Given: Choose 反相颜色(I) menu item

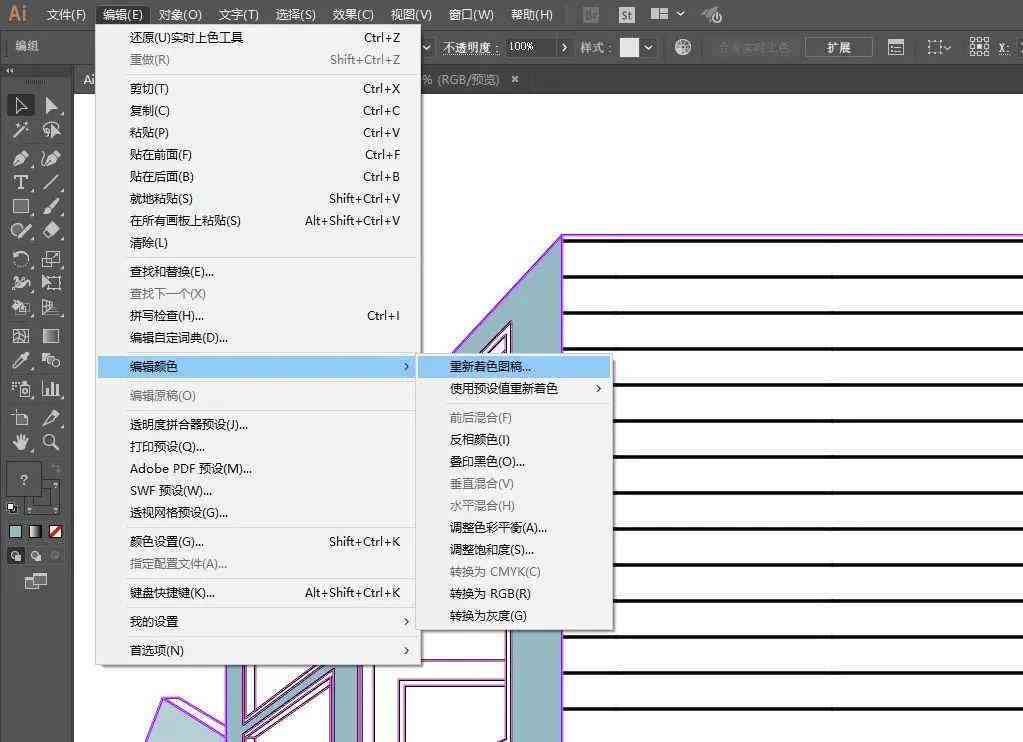Looking at the screenshot, I should pyautogui.click(x=515, y=439).
